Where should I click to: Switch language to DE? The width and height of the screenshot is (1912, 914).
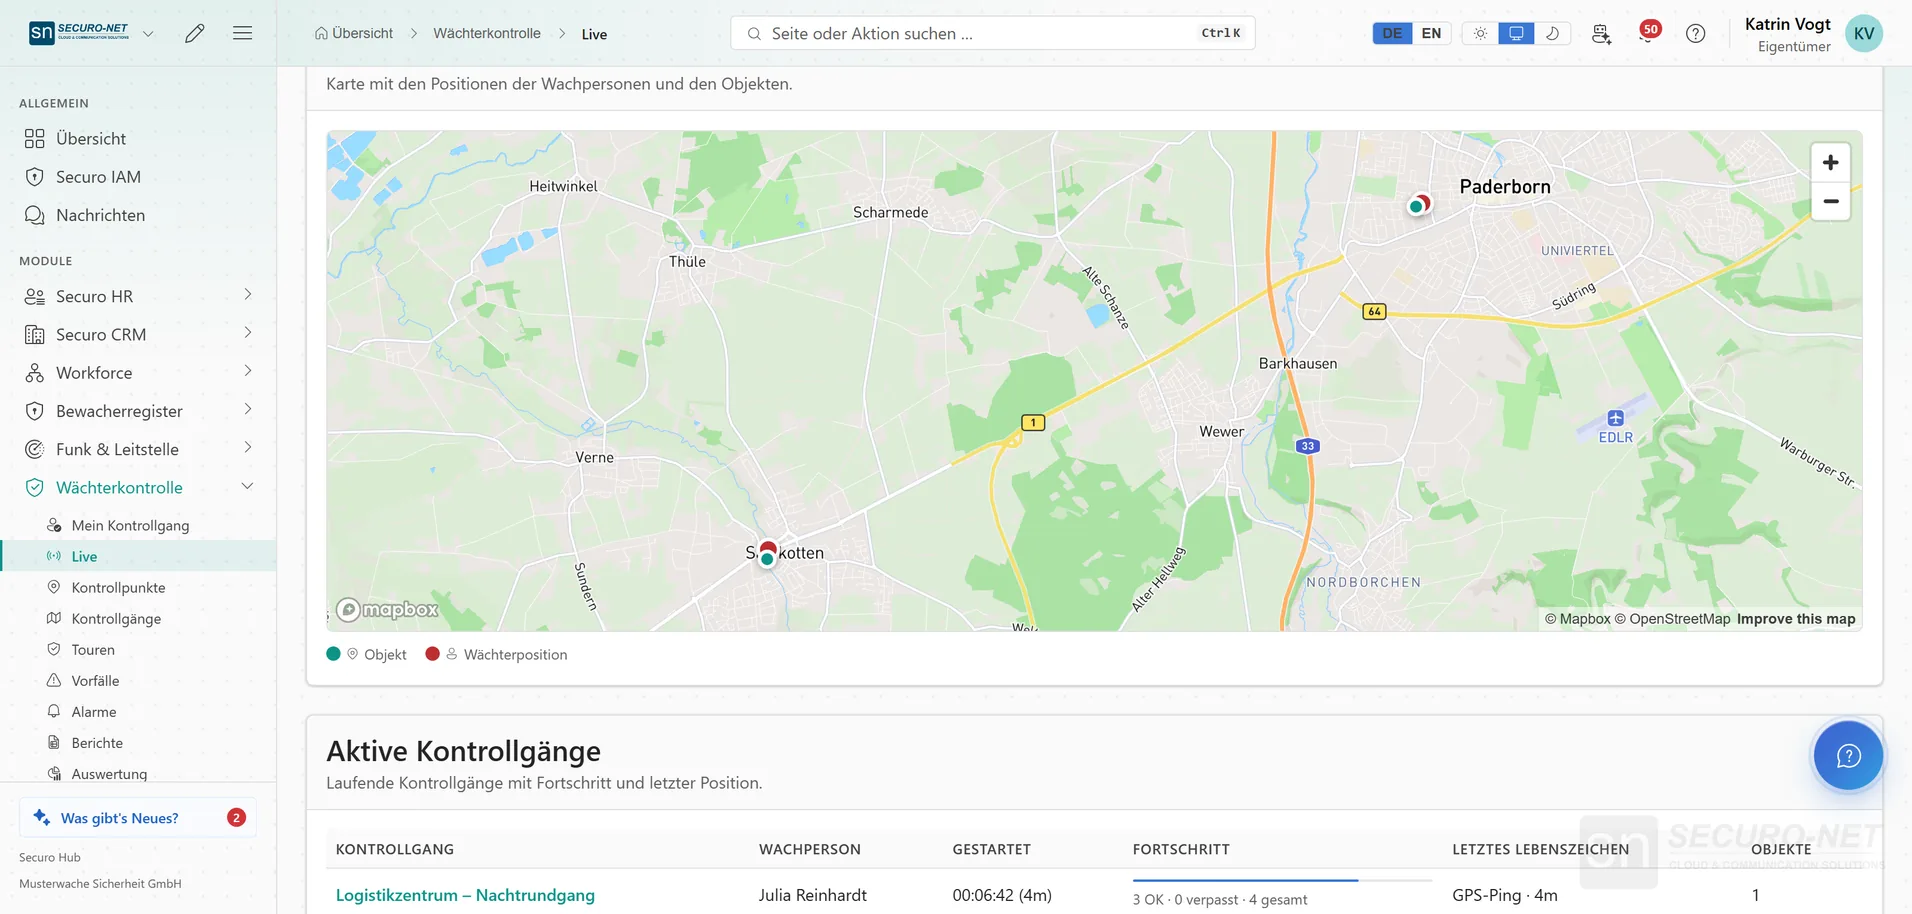click(x=1392, y=33)
